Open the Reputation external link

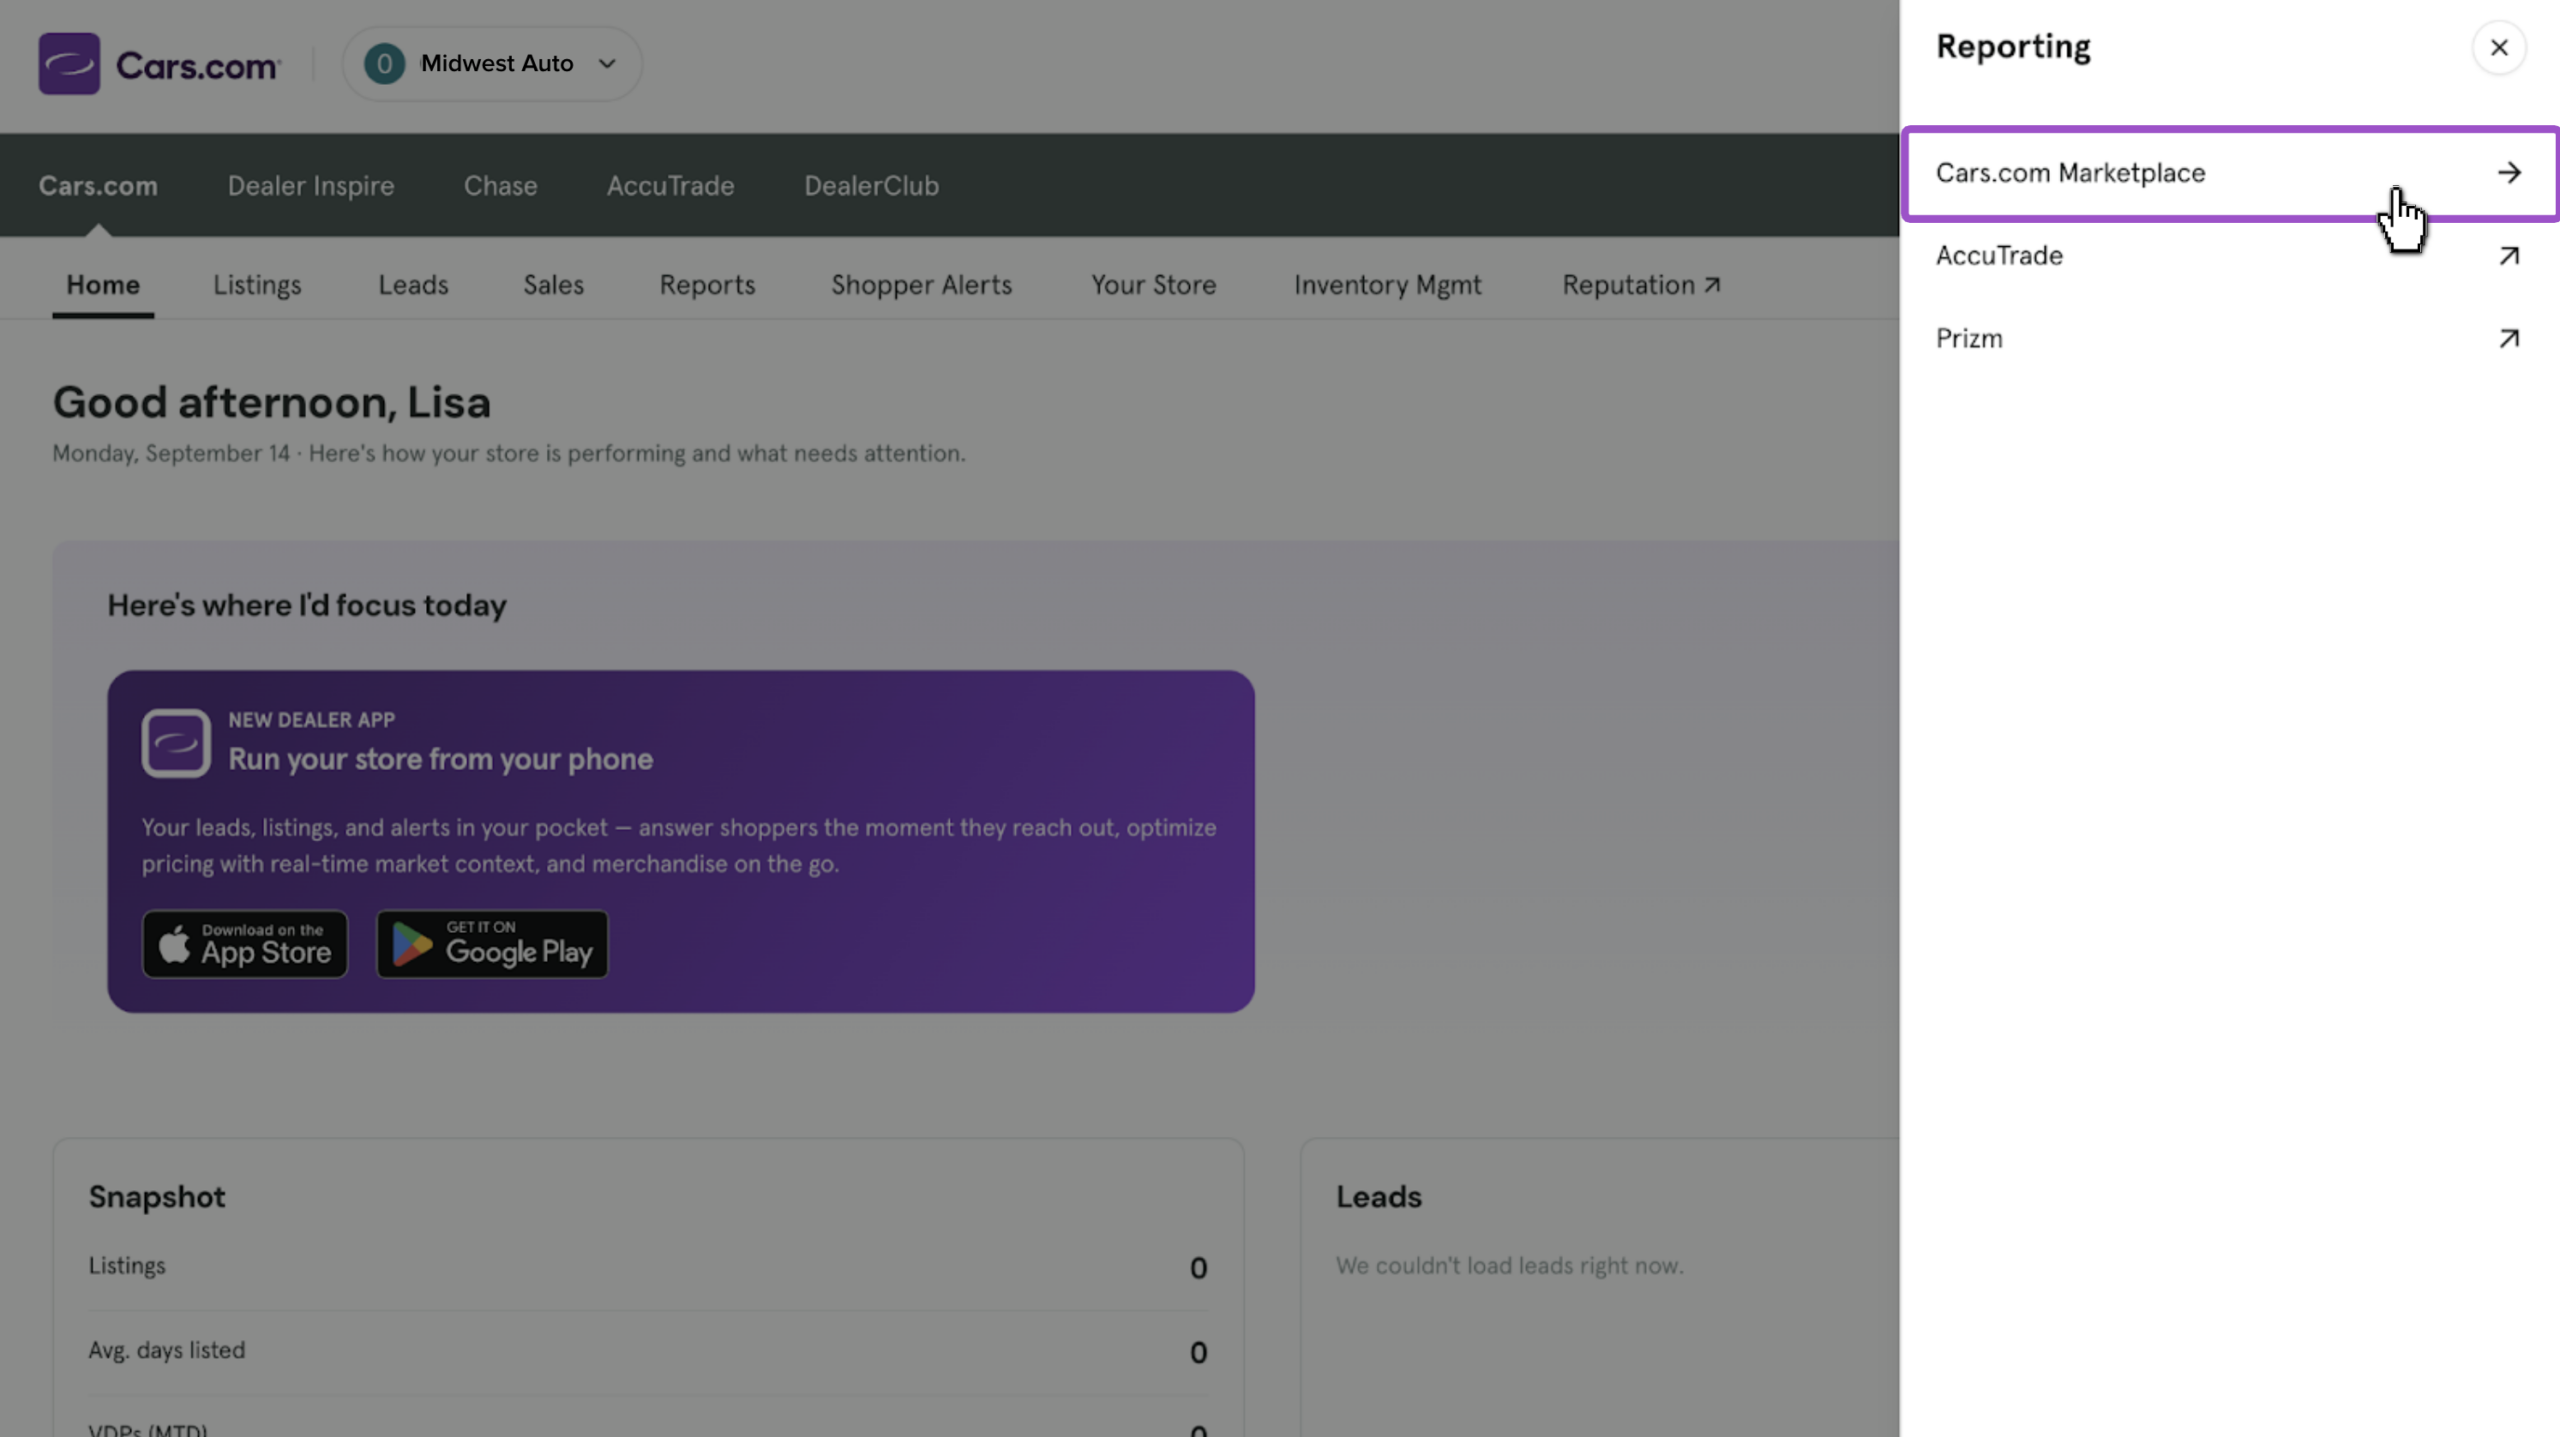coord(1641,285)
